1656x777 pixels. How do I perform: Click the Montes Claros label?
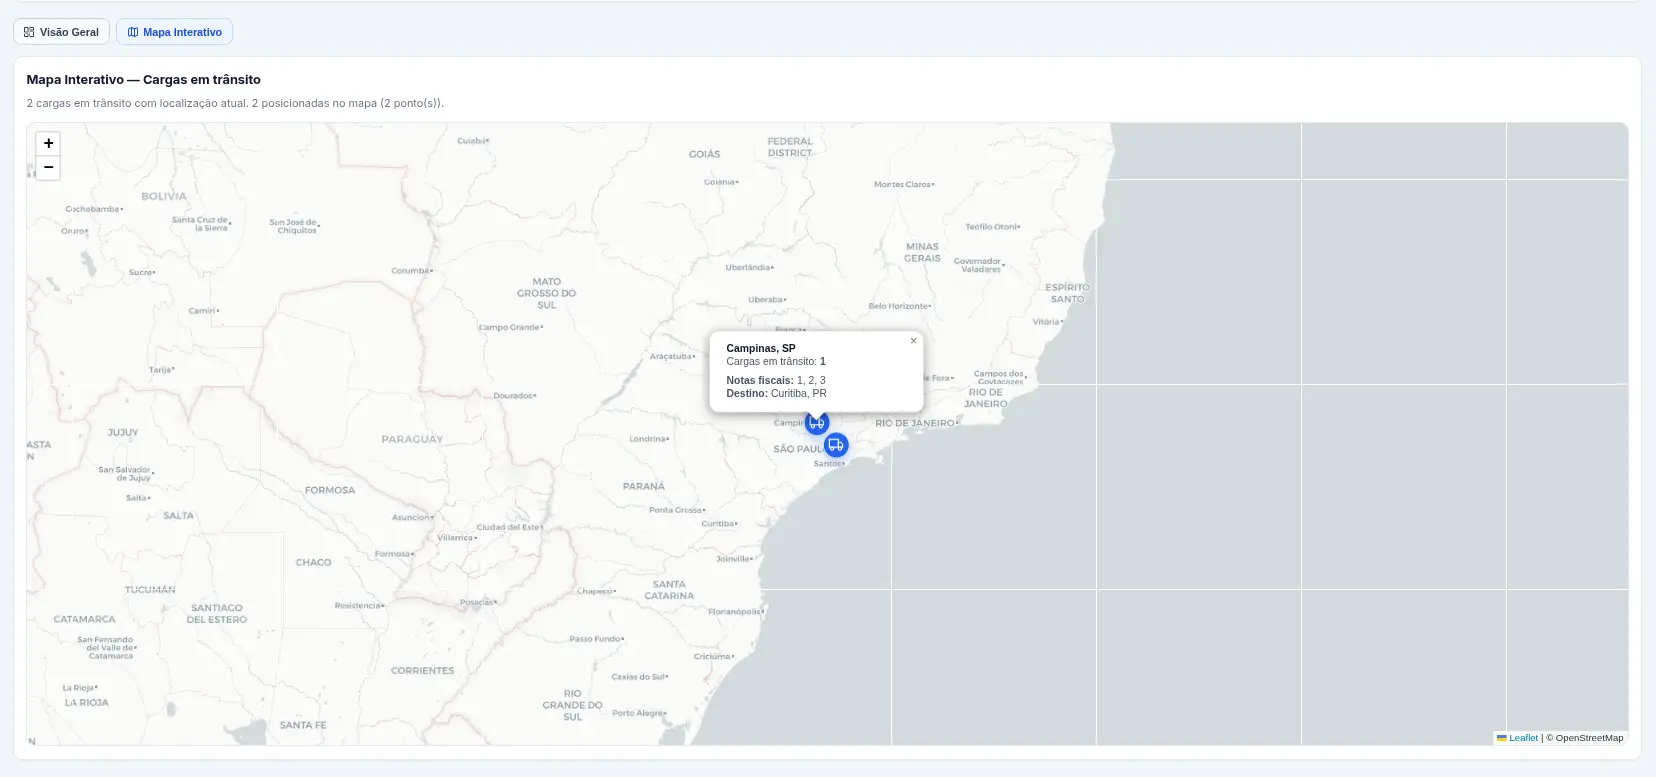pyautogui.click(x=904, y=184)
